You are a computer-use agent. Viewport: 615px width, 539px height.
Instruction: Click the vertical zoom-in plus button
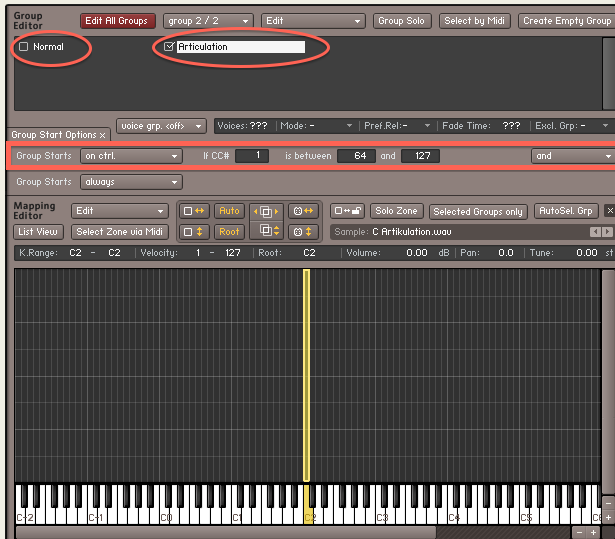pyautogui.click(x=608, y=518)
